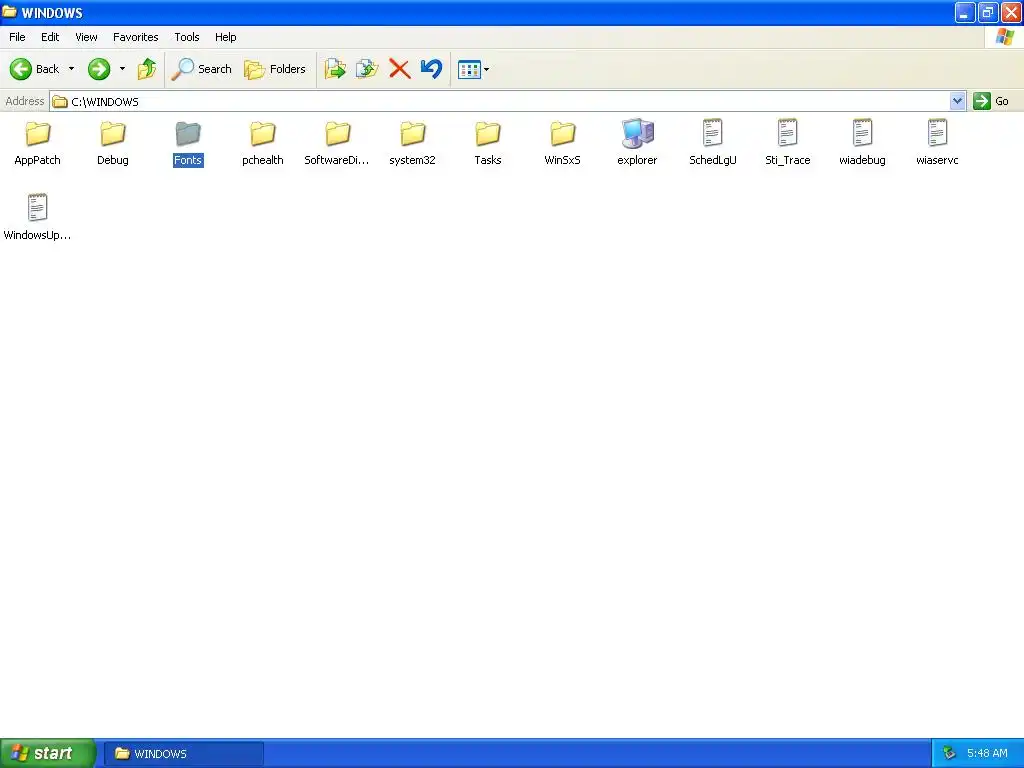Select the pchealth folder icon

click(263, 134)
